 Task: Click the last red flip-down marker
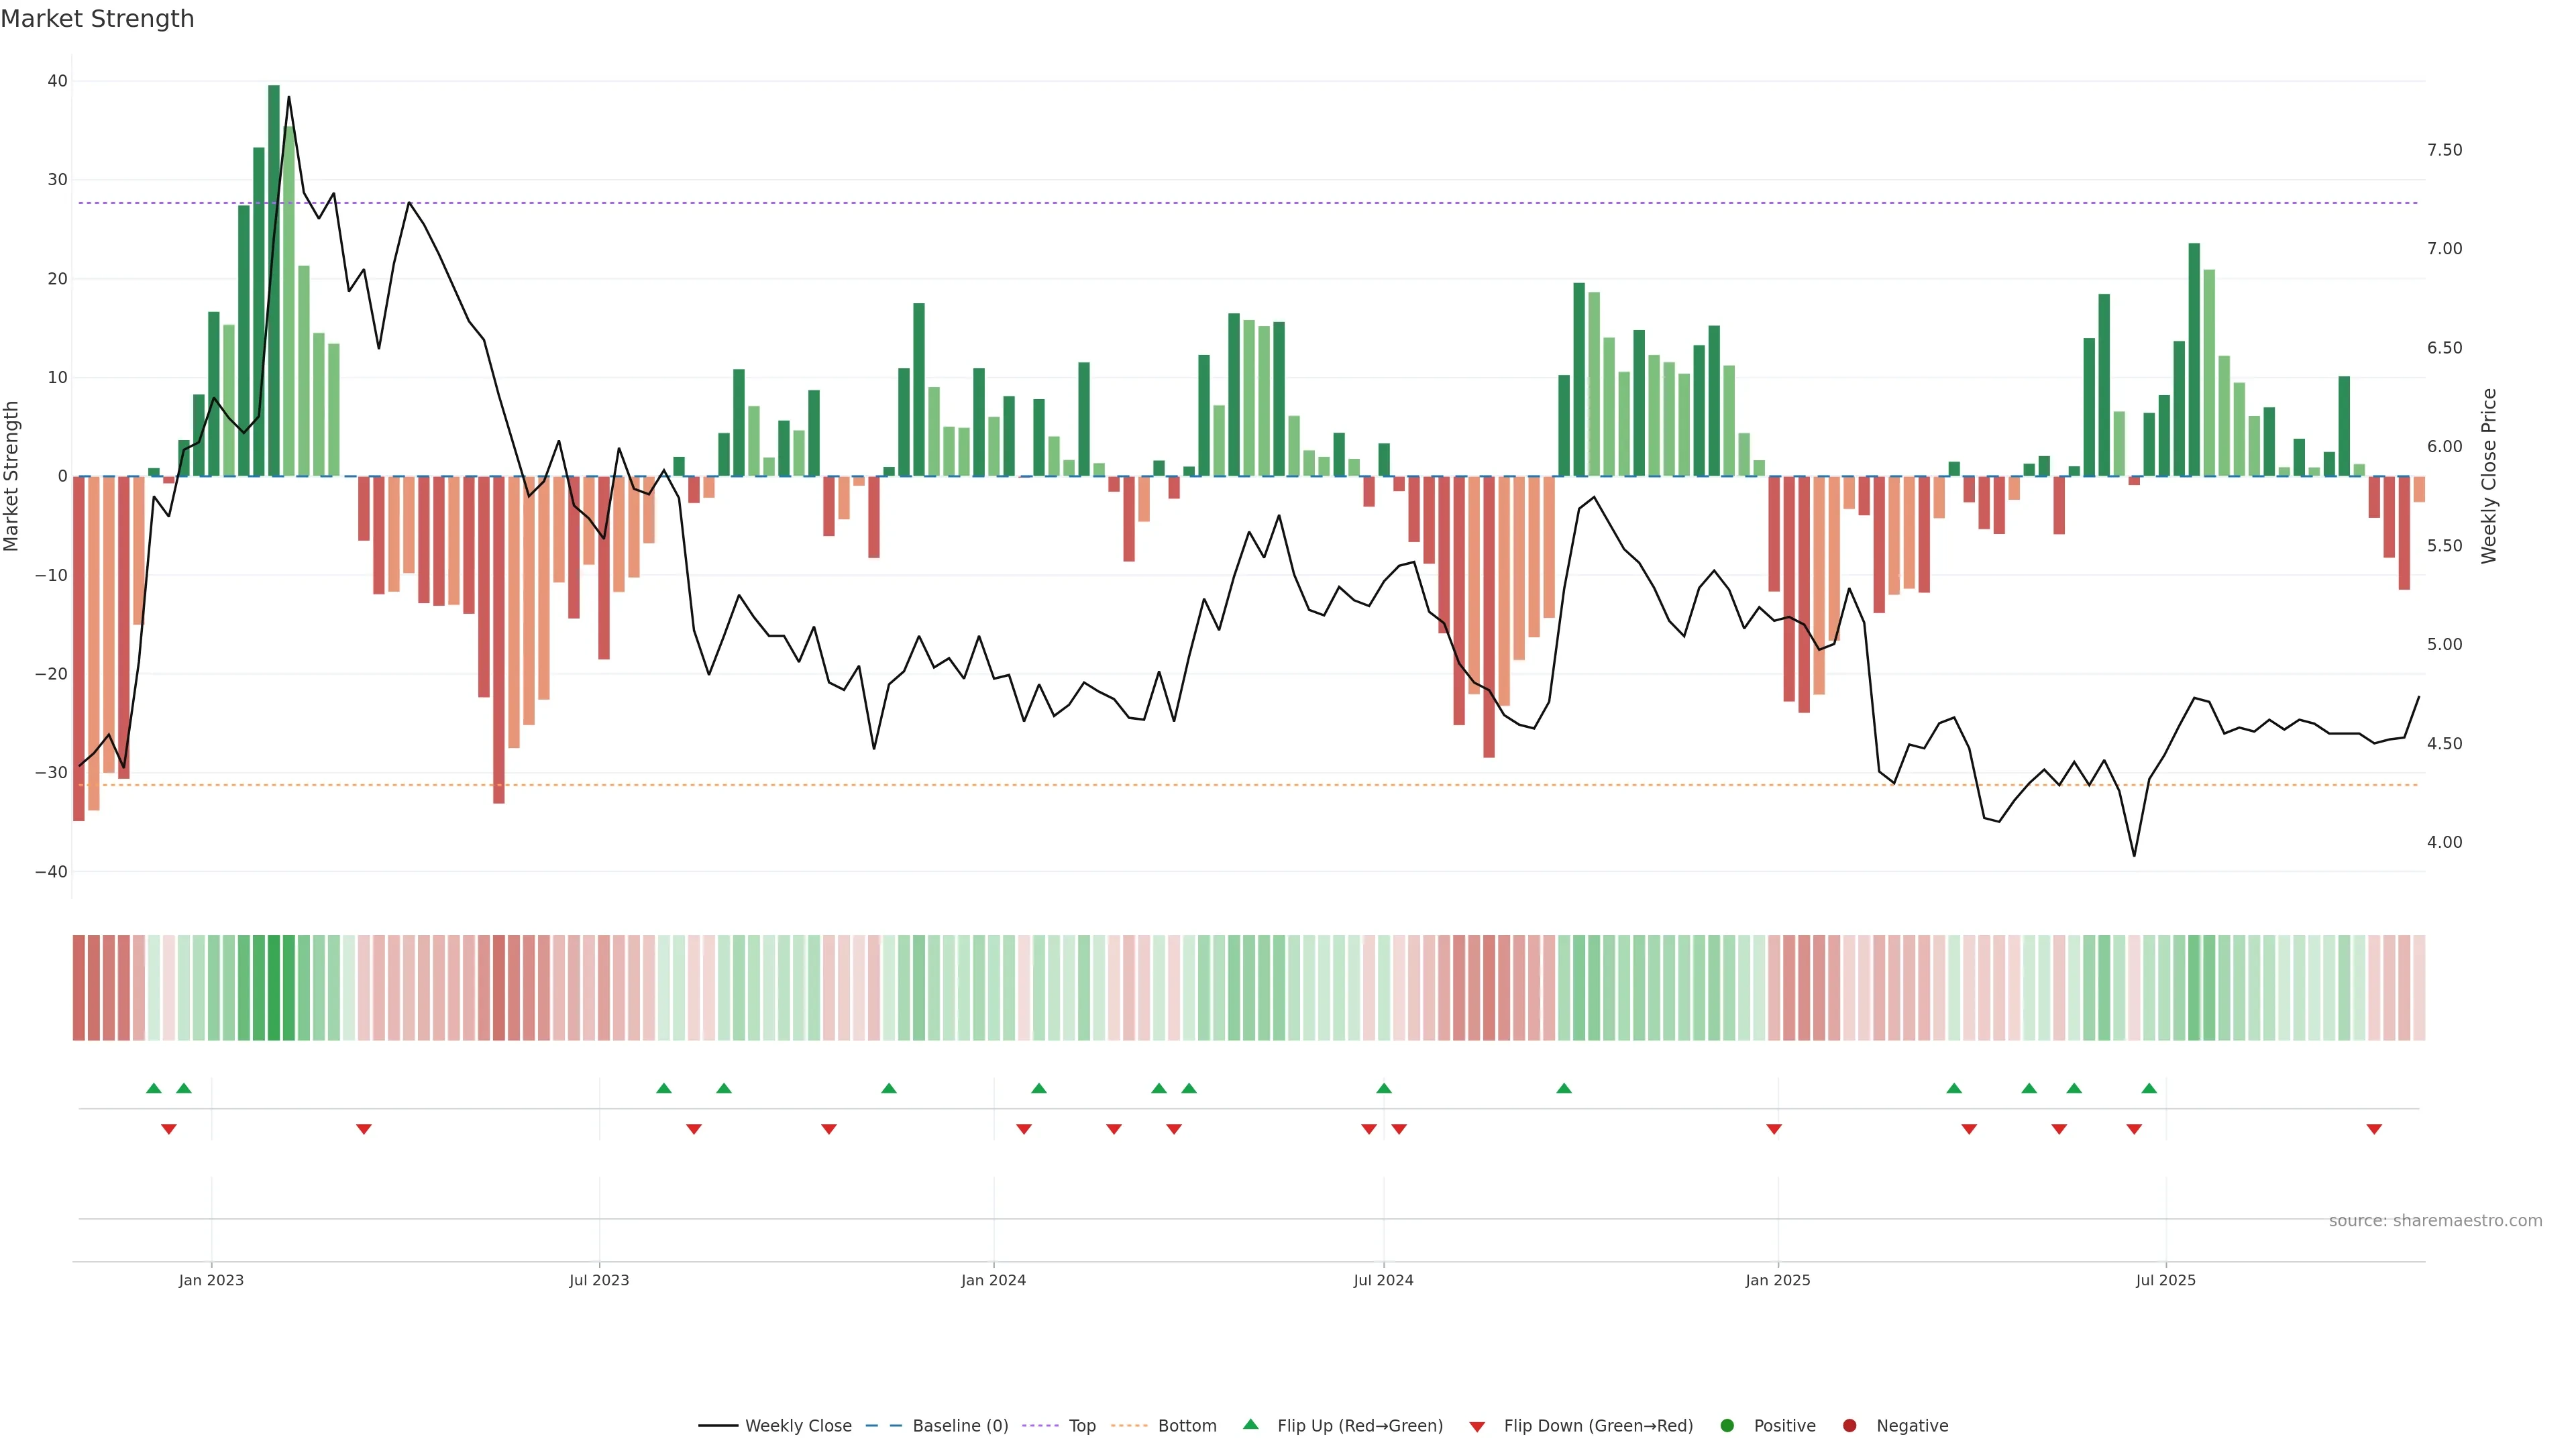[2374, 1129]
